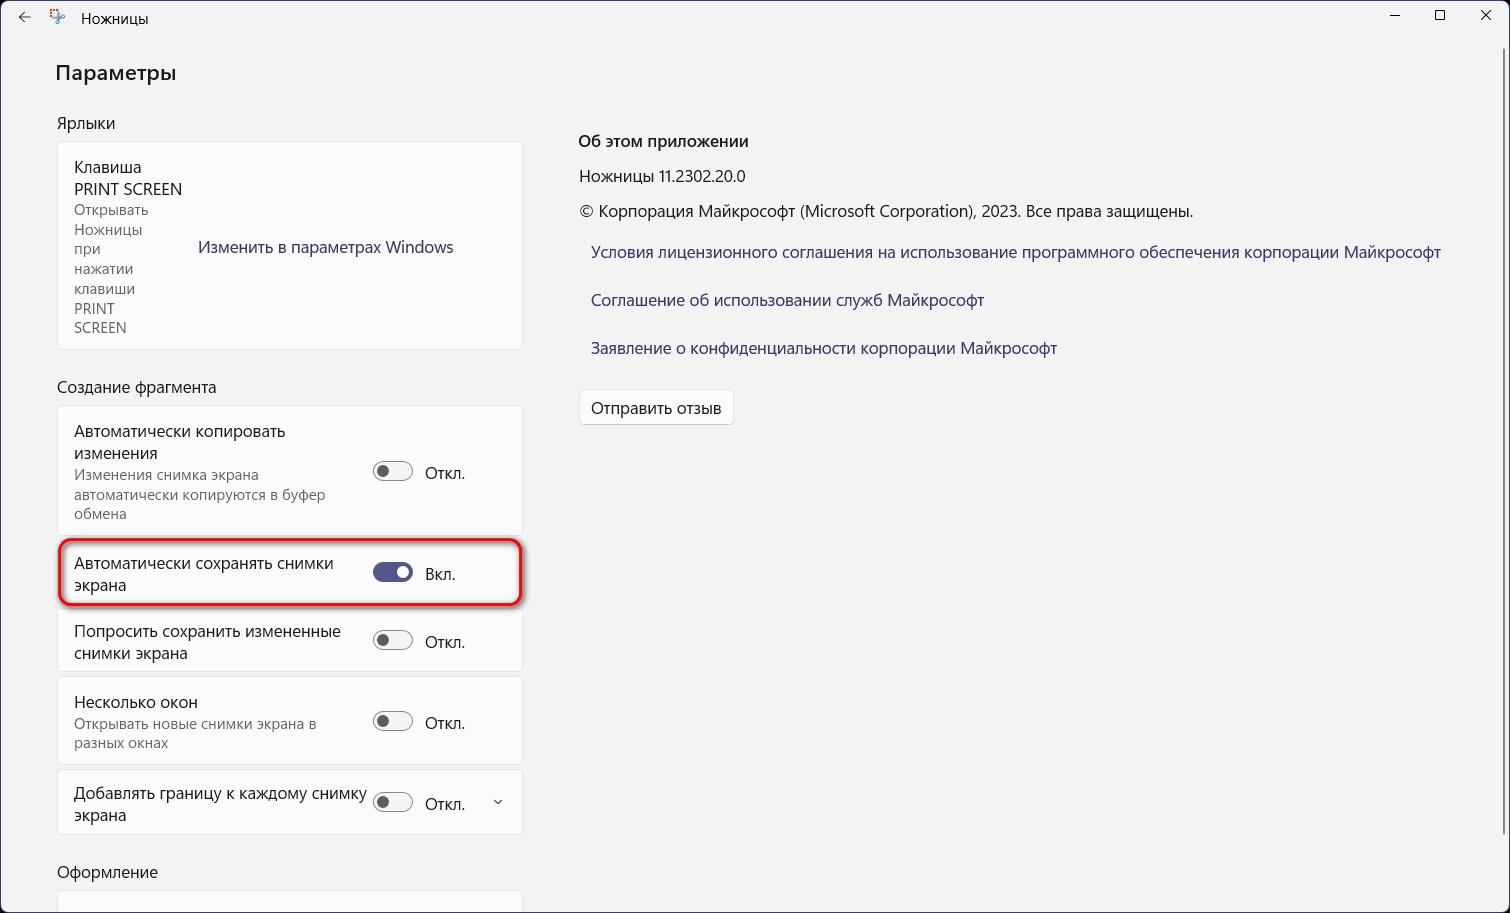The height and width of the screenshot is (913, 1510).
Task: Enable the 'Несколько окон' switch
Action: [393, 721]
